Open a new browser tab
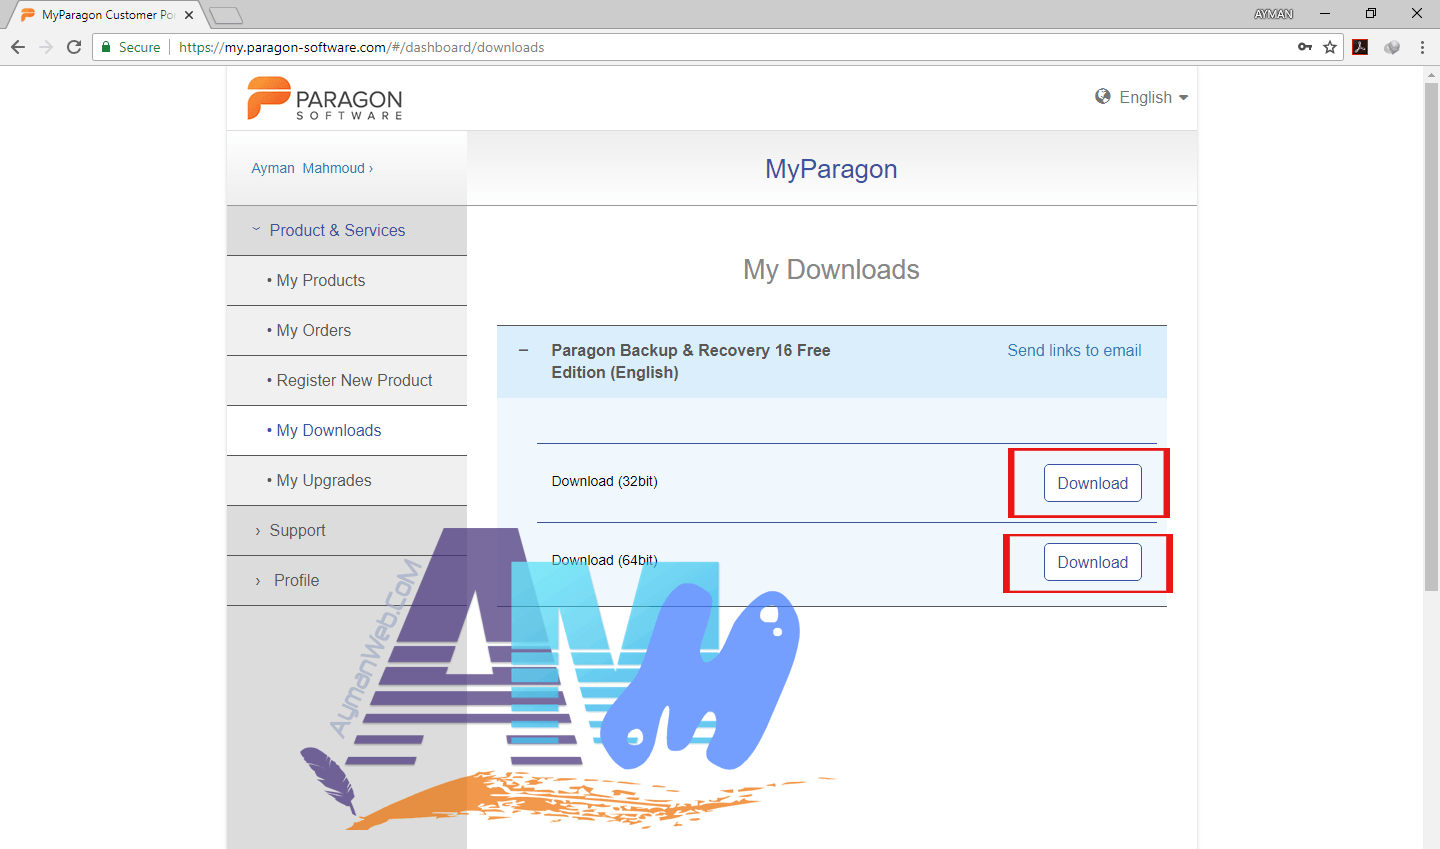This screenshot has width=1440, height=849. tap(226, 15)
